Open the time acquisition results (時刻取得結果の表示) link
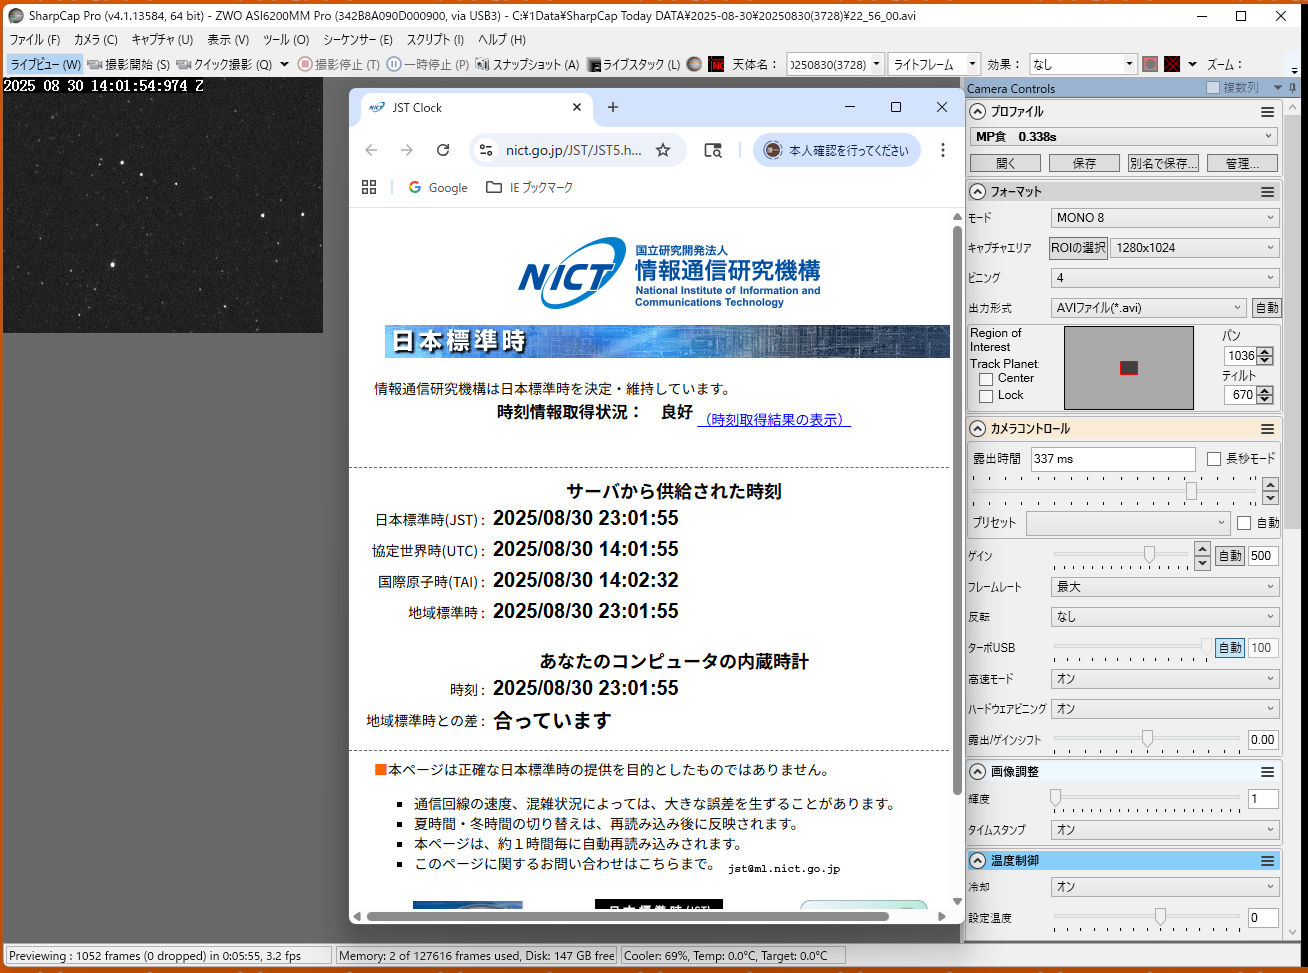The image size is (1308, 973). coord(774,420)
